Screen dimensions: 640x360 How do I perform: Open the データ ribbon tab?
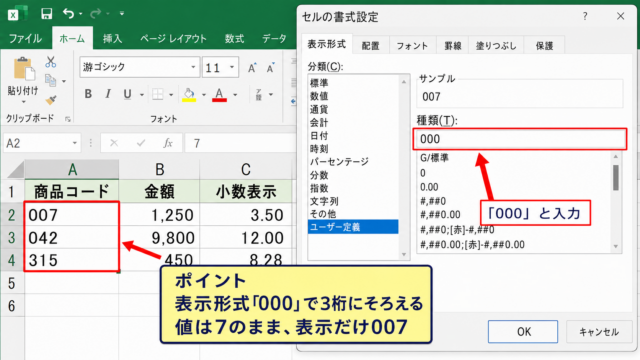pos(274,39)
